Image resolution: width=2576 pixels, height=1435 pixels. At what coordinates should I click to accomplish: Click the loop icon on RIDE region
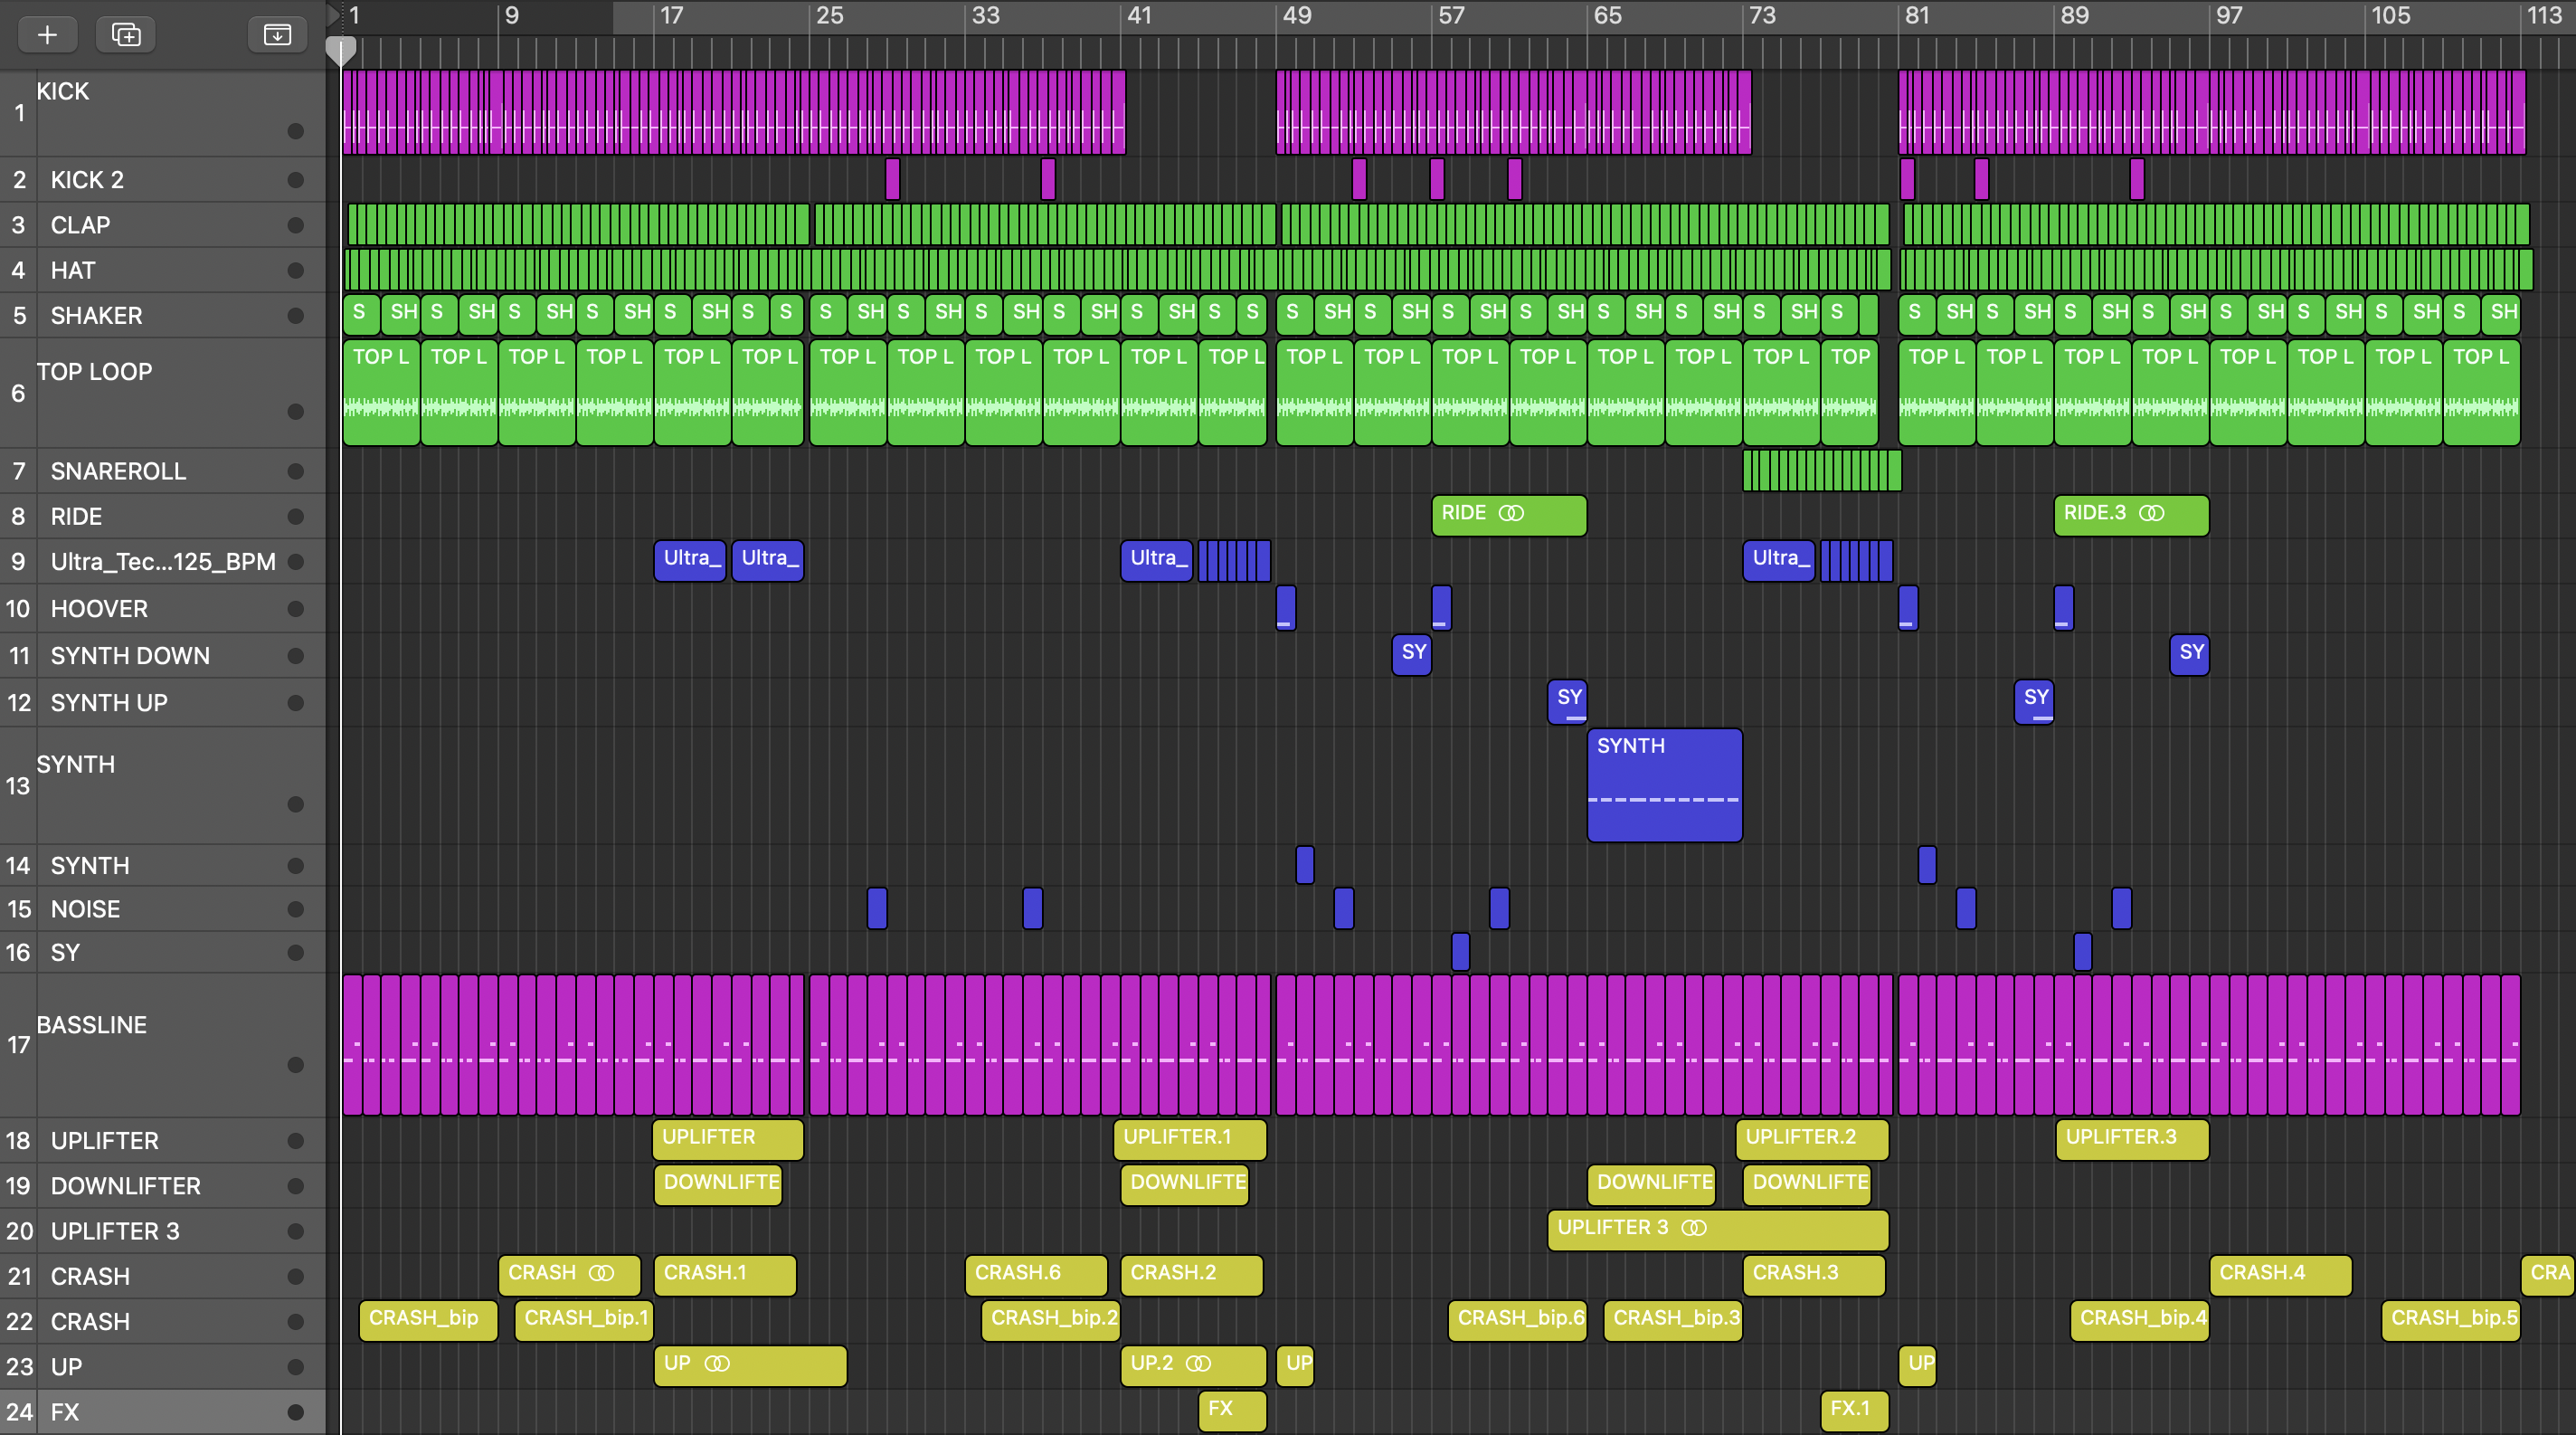click(1511, 513)
